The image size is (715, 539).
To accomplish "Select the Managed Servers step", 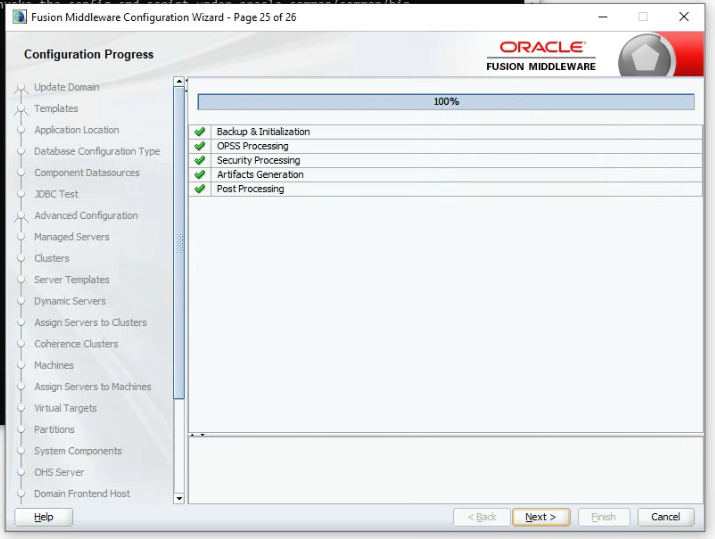I will click(72, 237).
